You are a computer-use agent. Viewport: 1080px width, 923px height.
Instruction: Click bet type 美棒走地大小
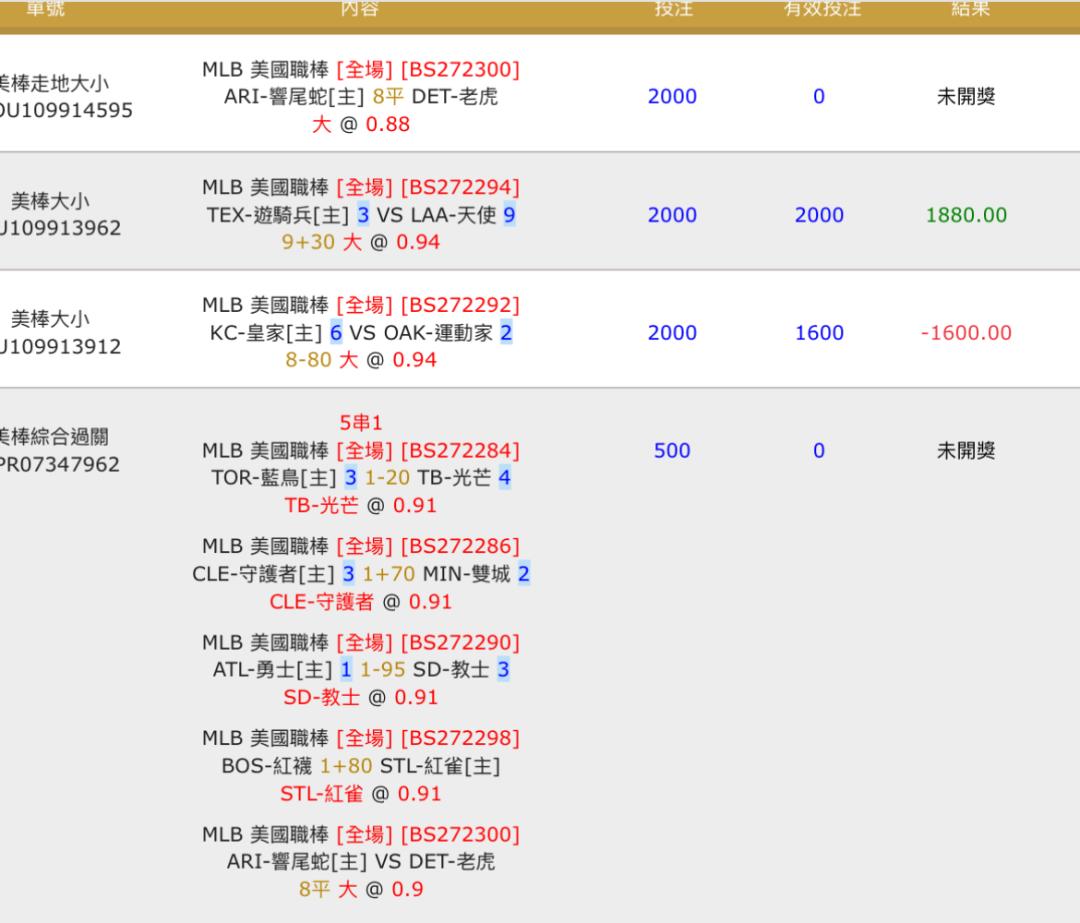(54, 83)
